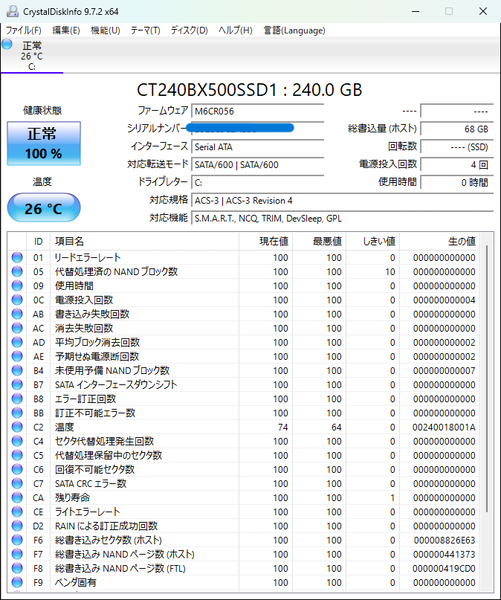
Task: Click status orb for C7 SATA CRC エラー数
Action: [x=17, y=484]
